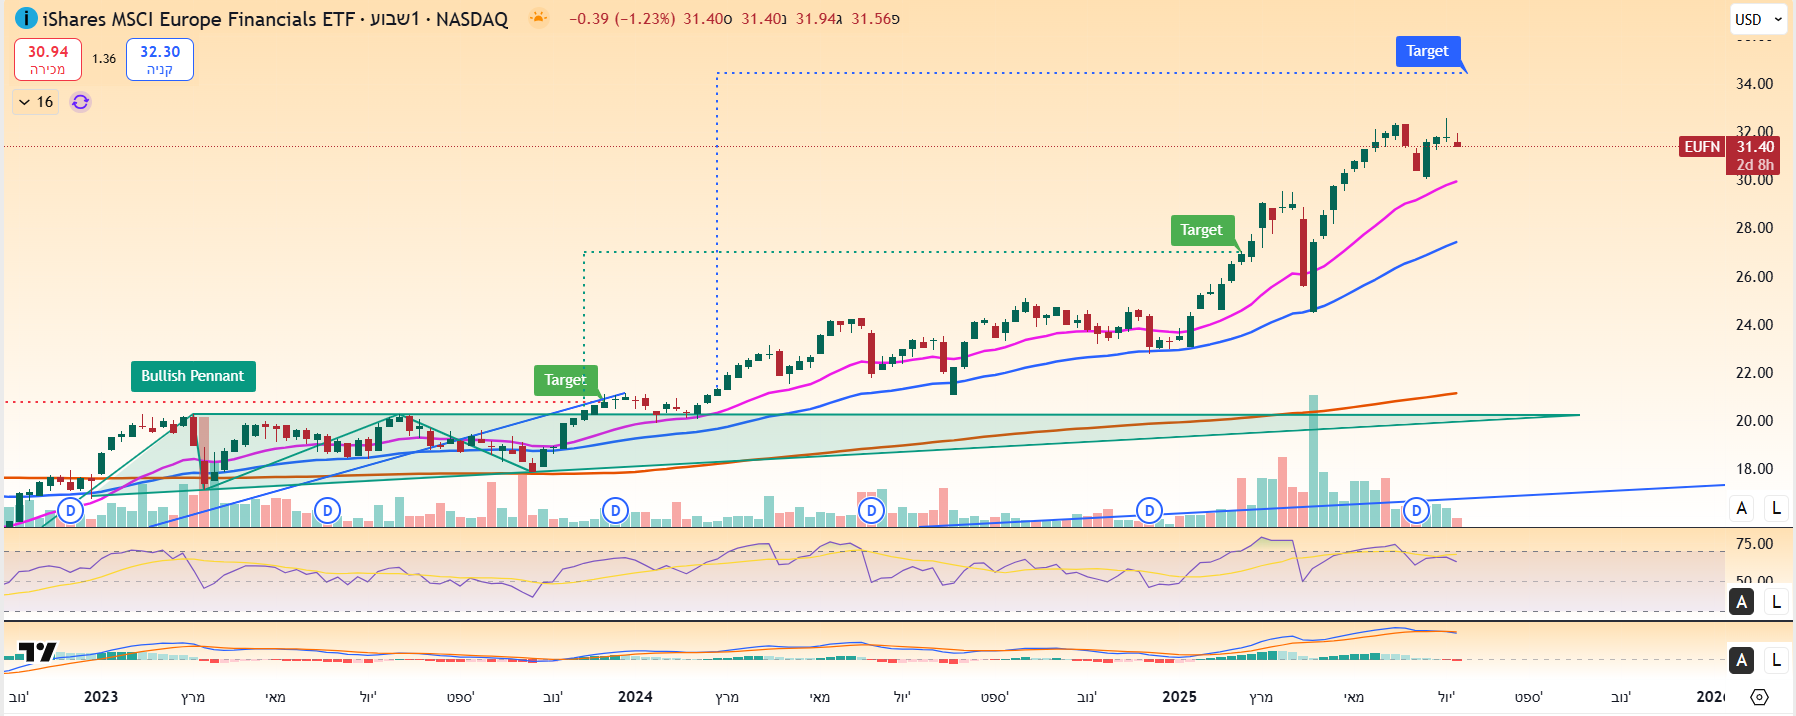Click the dividend D marker near June 2023

tap(327, 511)
